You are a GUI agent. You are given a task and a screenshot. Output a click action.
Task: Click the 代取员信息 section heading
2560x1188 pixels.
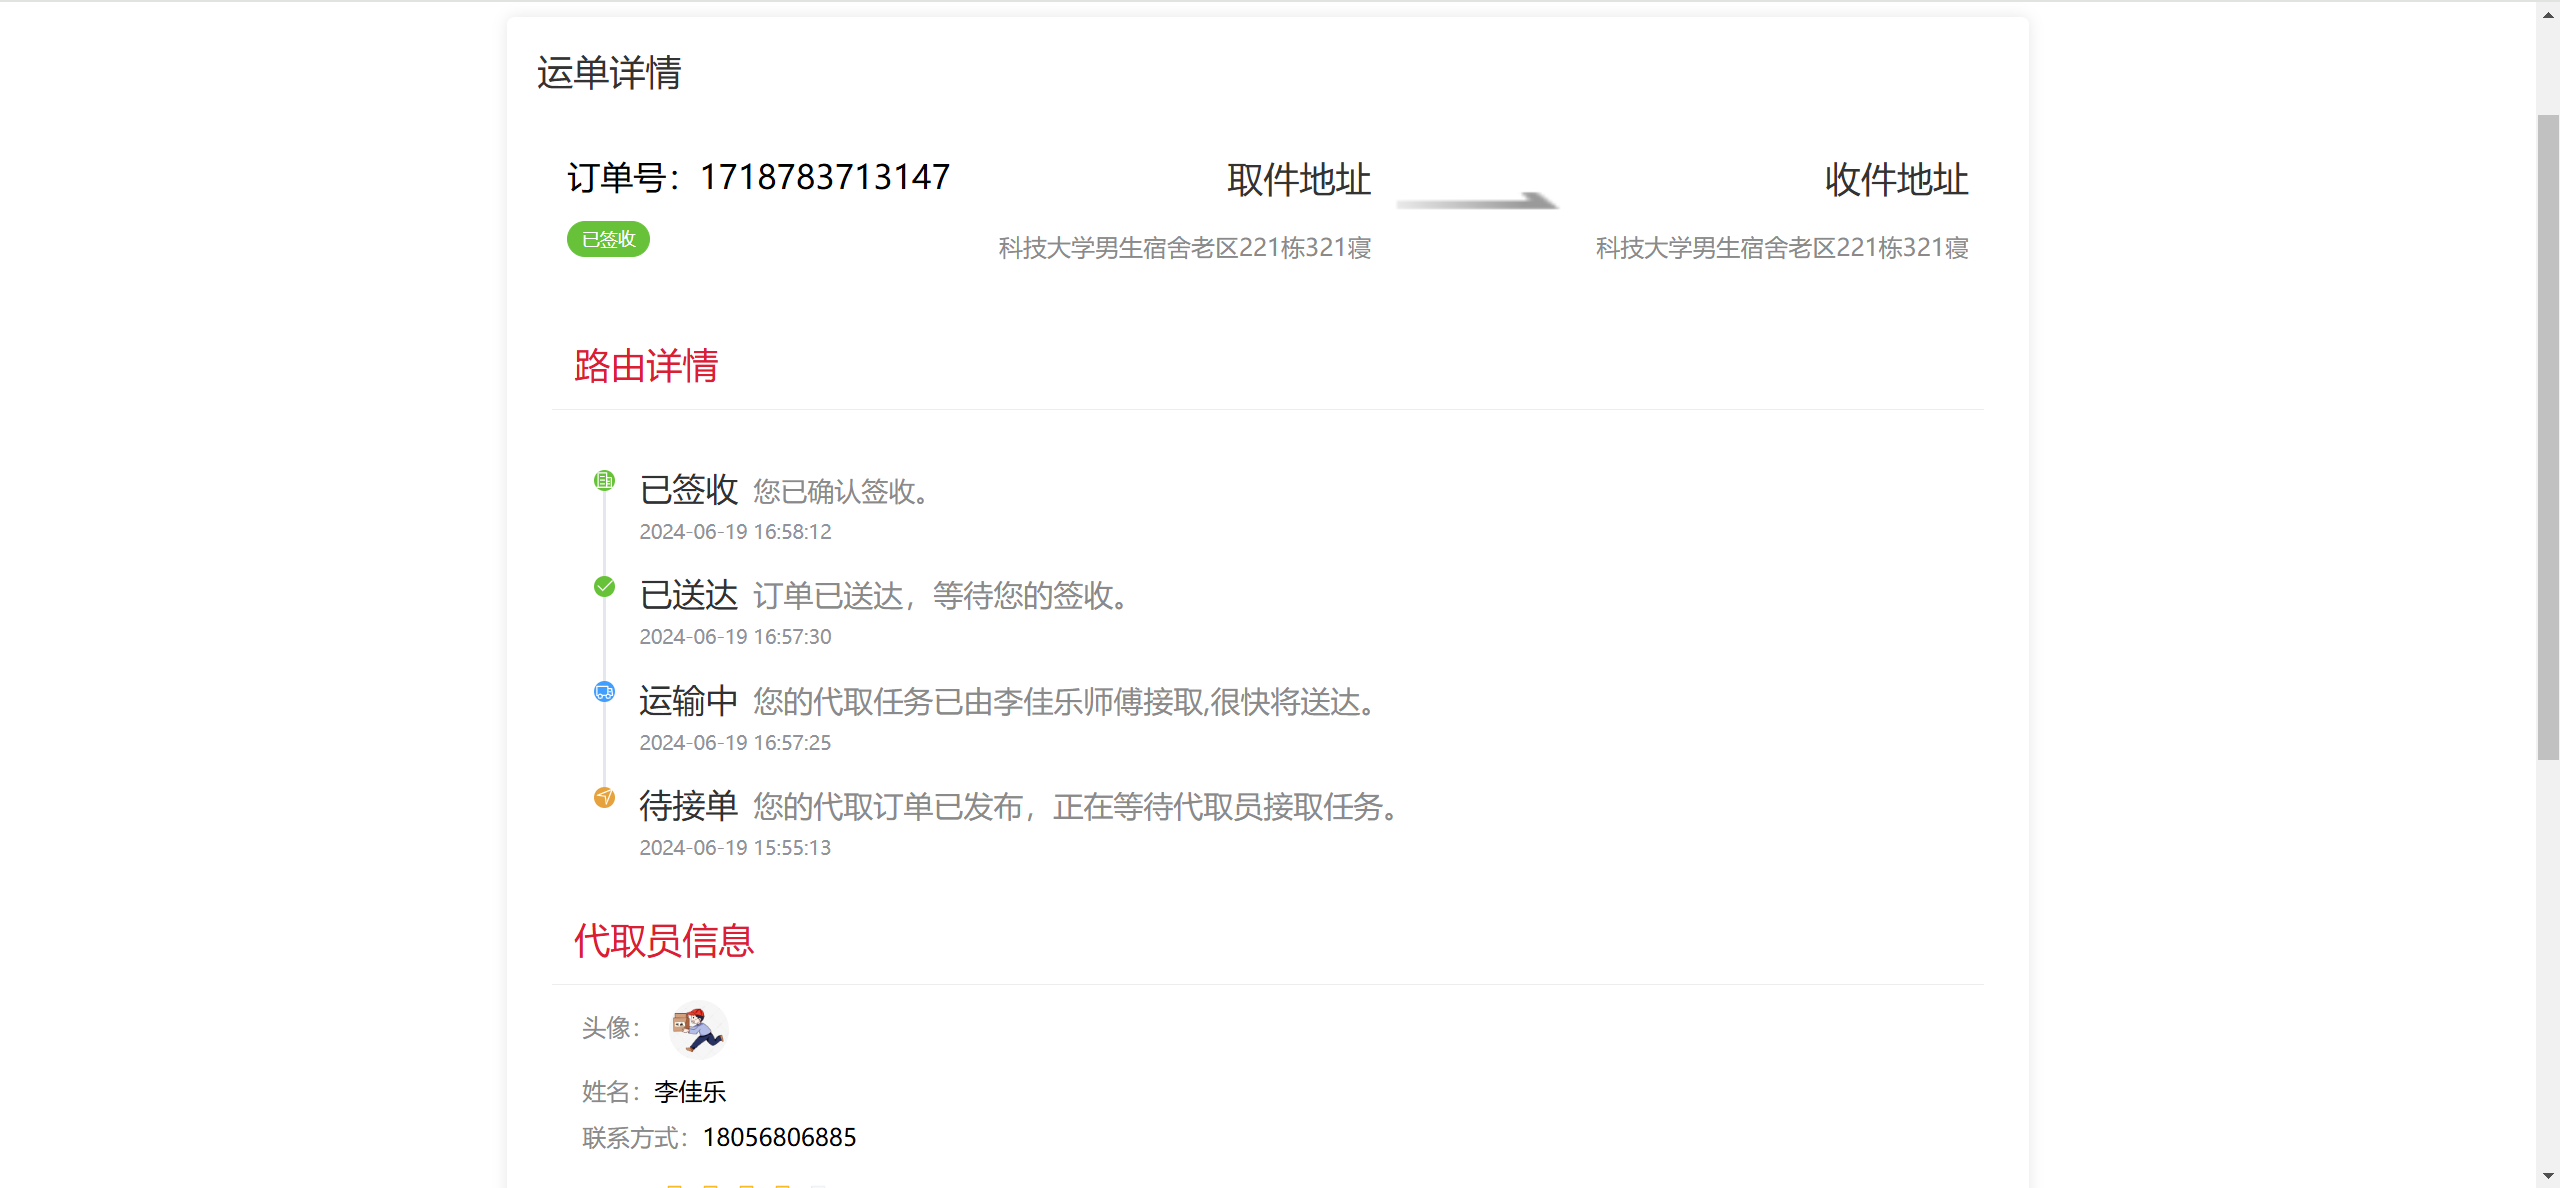point(664,941)
